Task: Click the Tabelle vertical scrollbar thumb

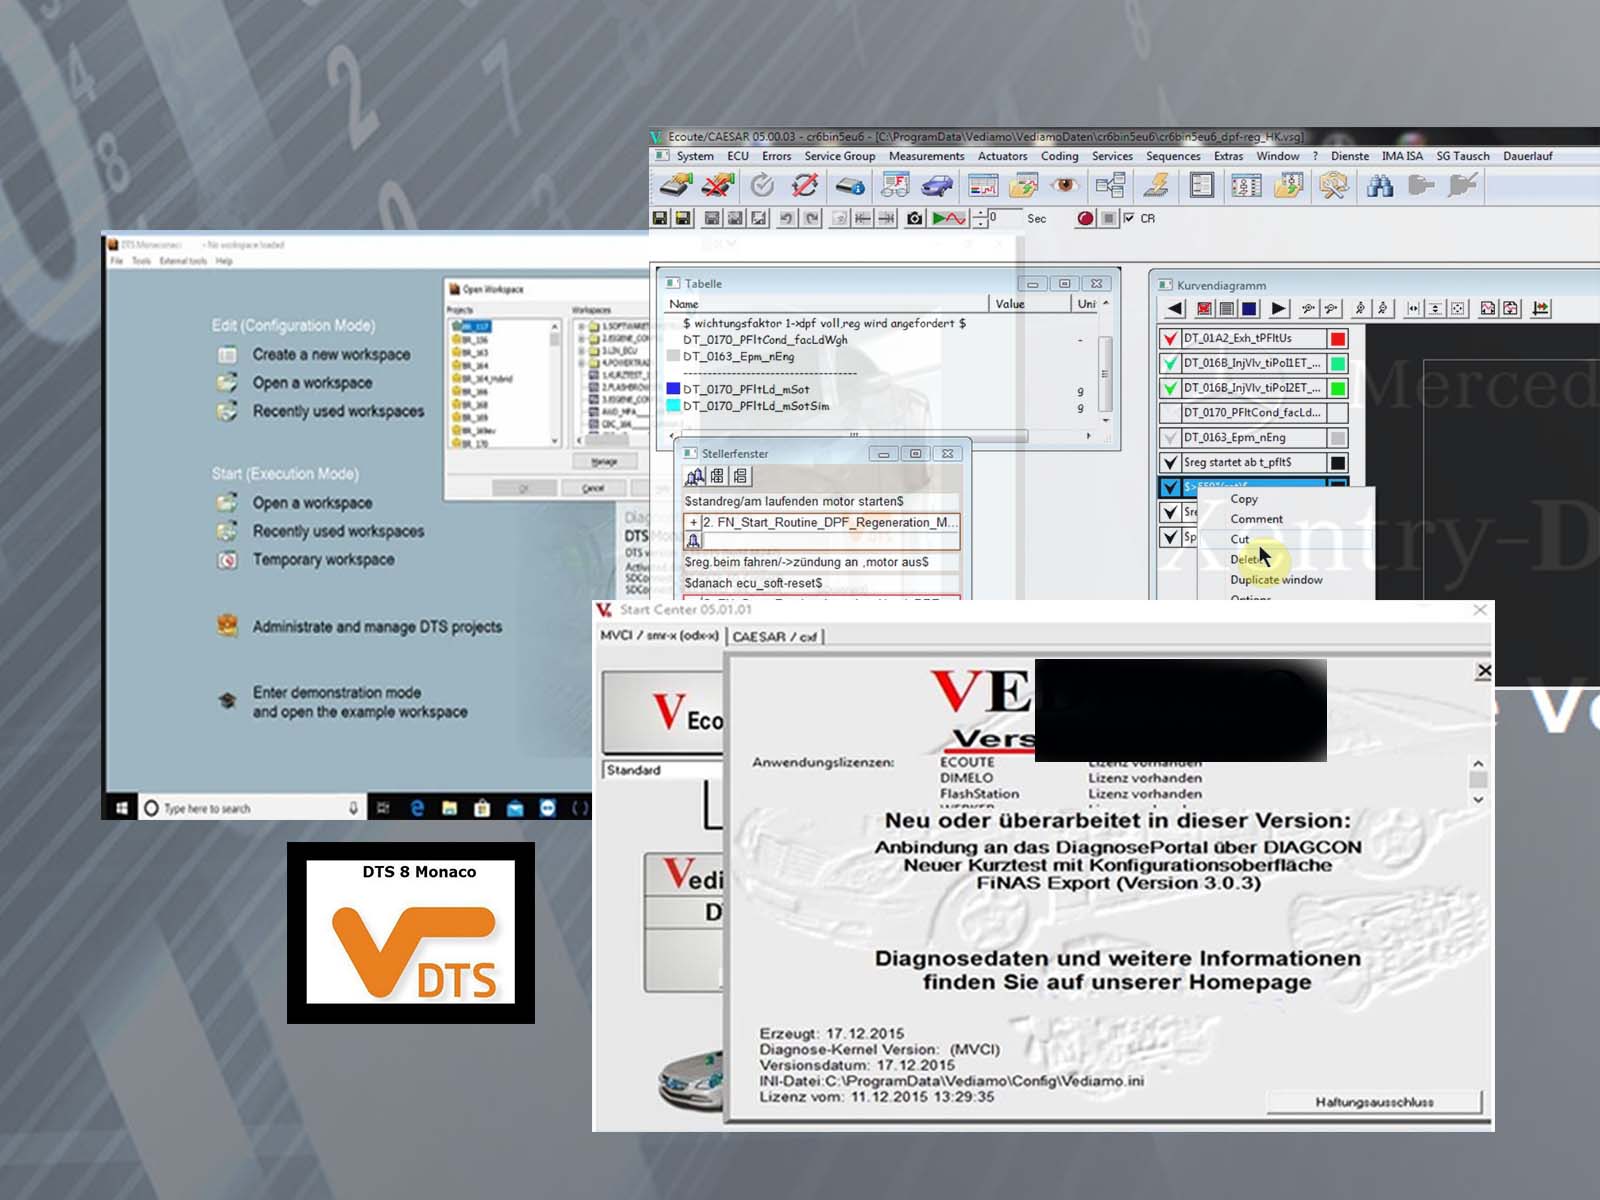Action: 1105,373
